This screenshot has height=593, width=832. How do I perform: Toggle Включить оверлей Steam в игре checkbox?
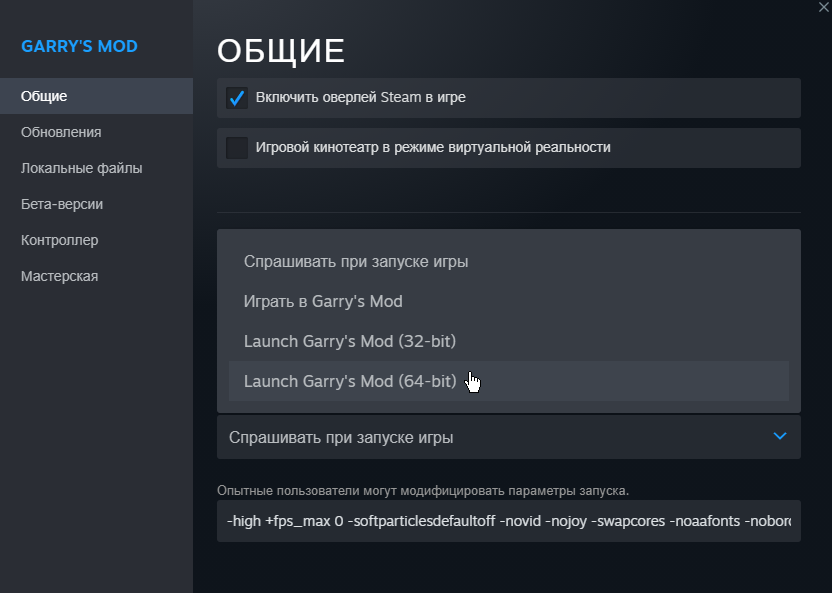[237, 98]
